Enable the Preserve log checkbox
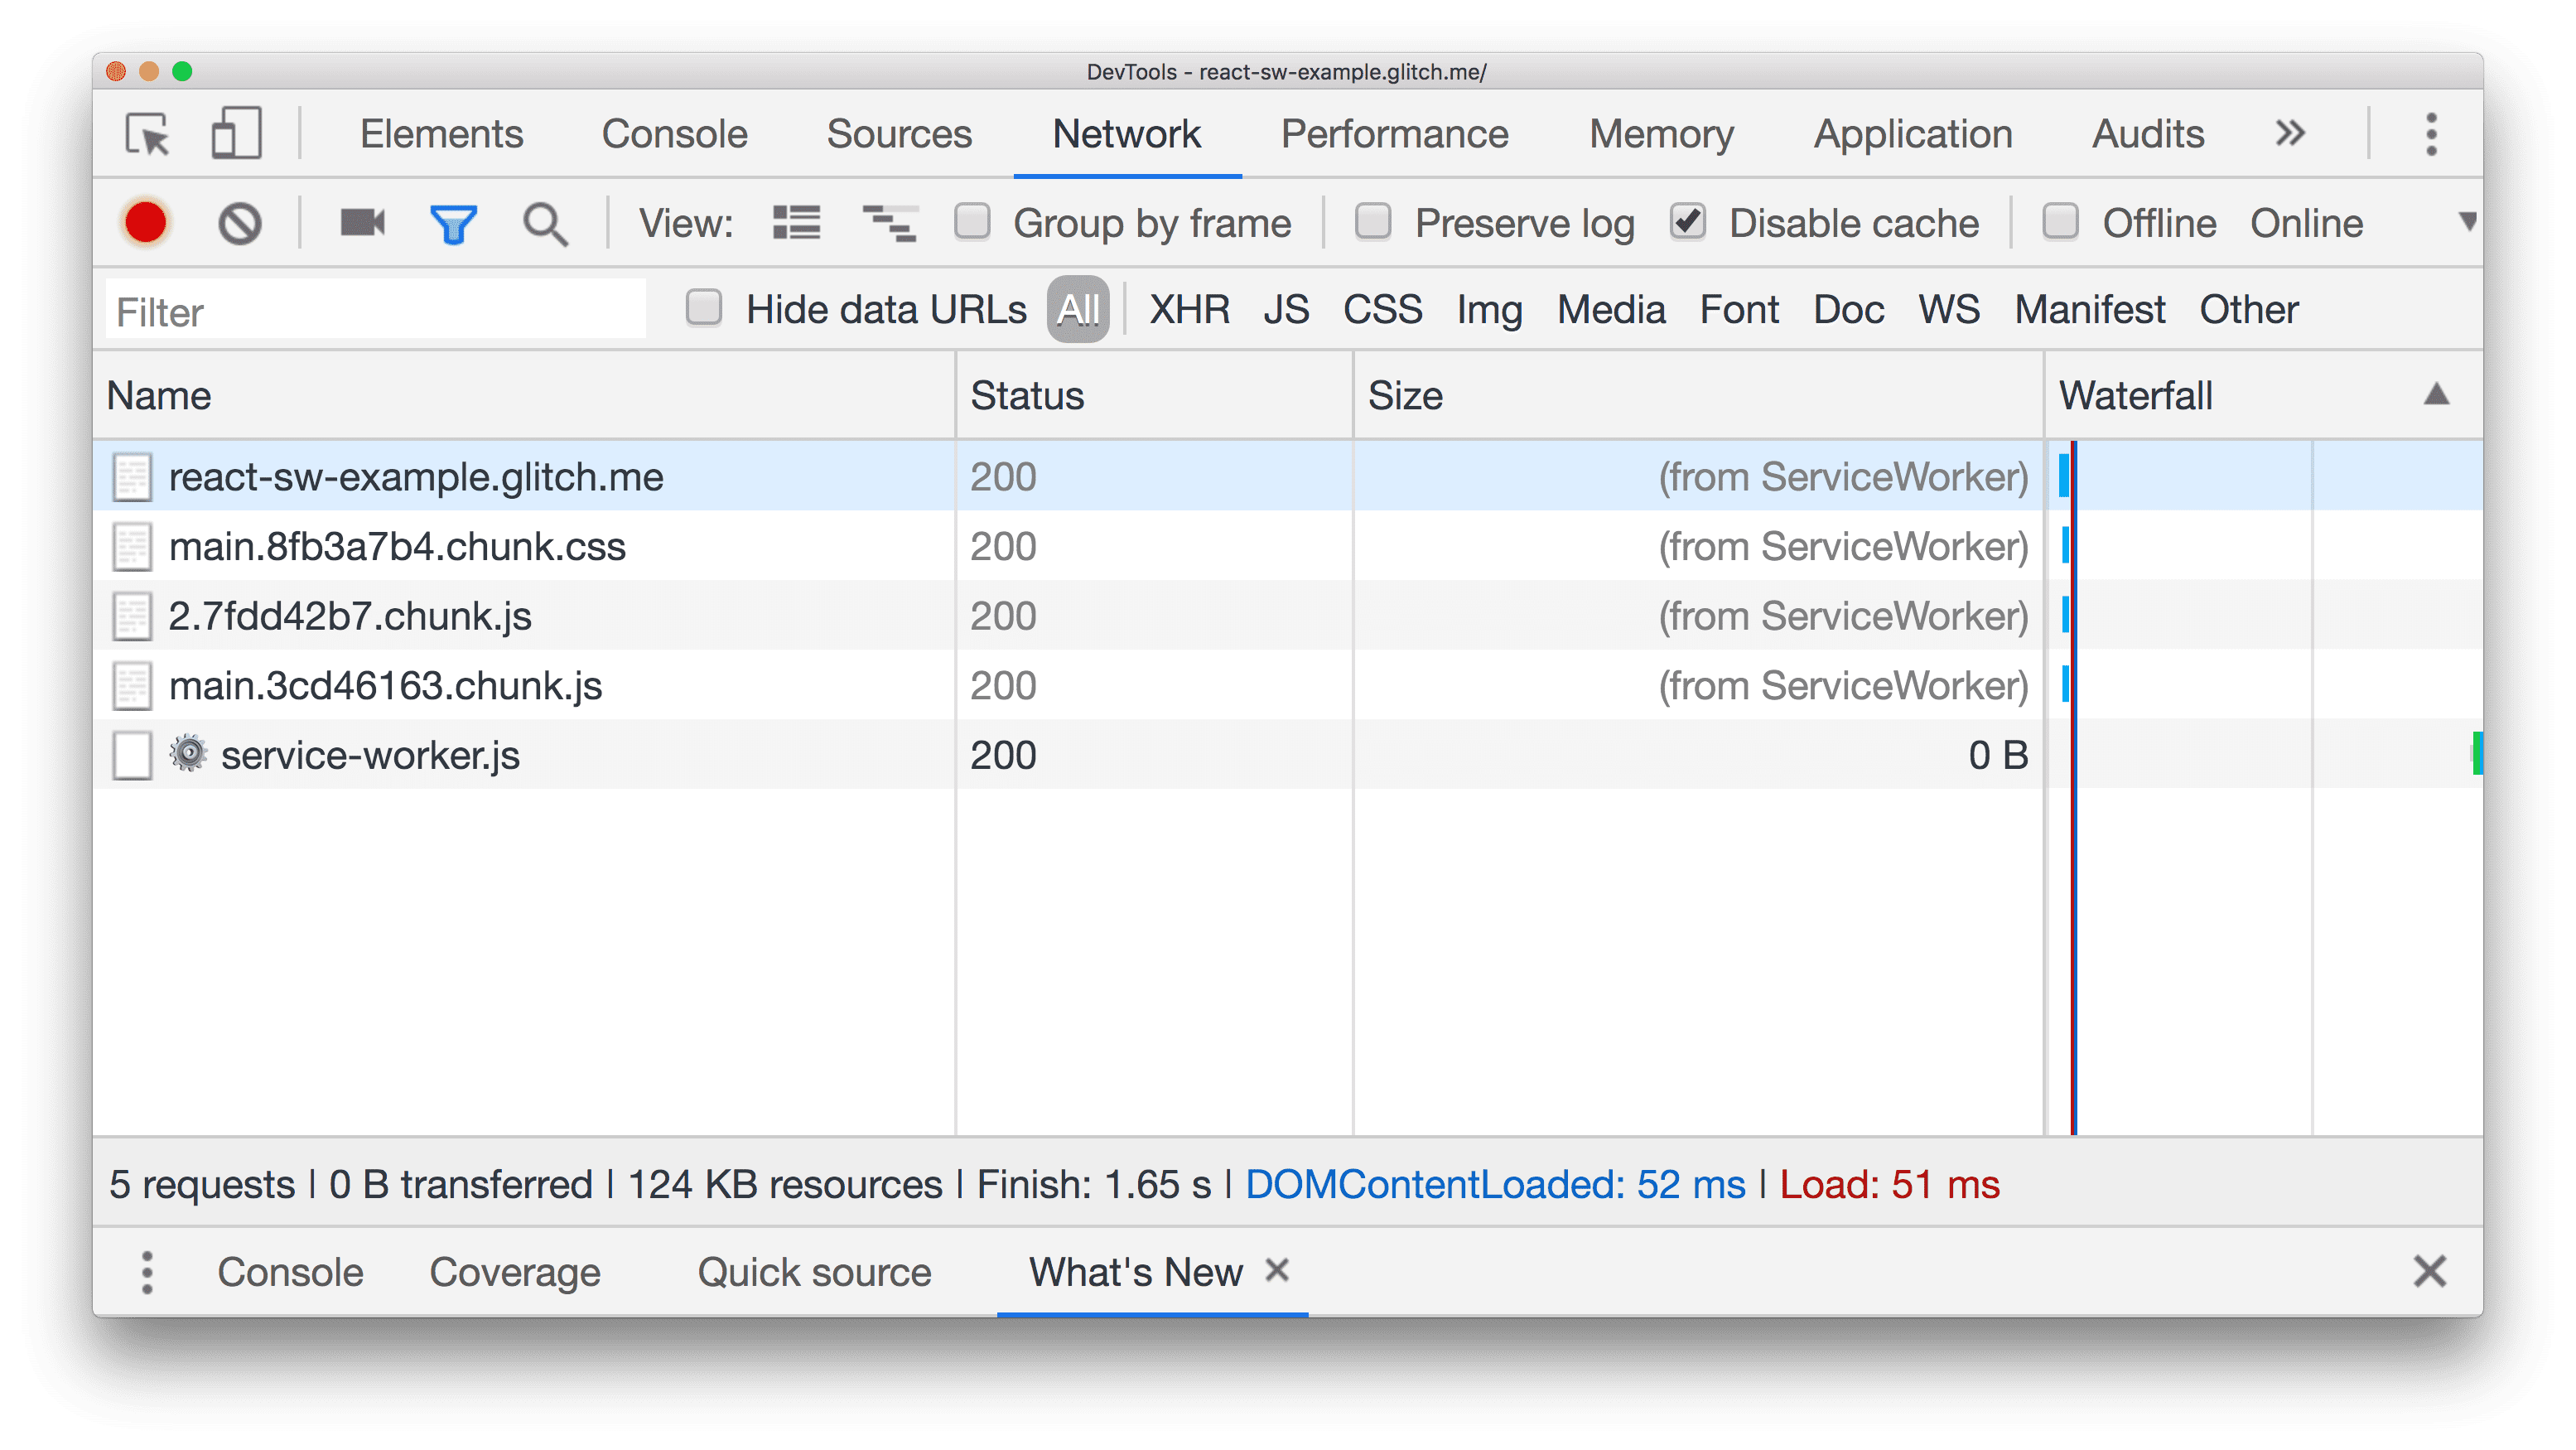Screen dimensions: 2576x1450 tap(1375, 223)
